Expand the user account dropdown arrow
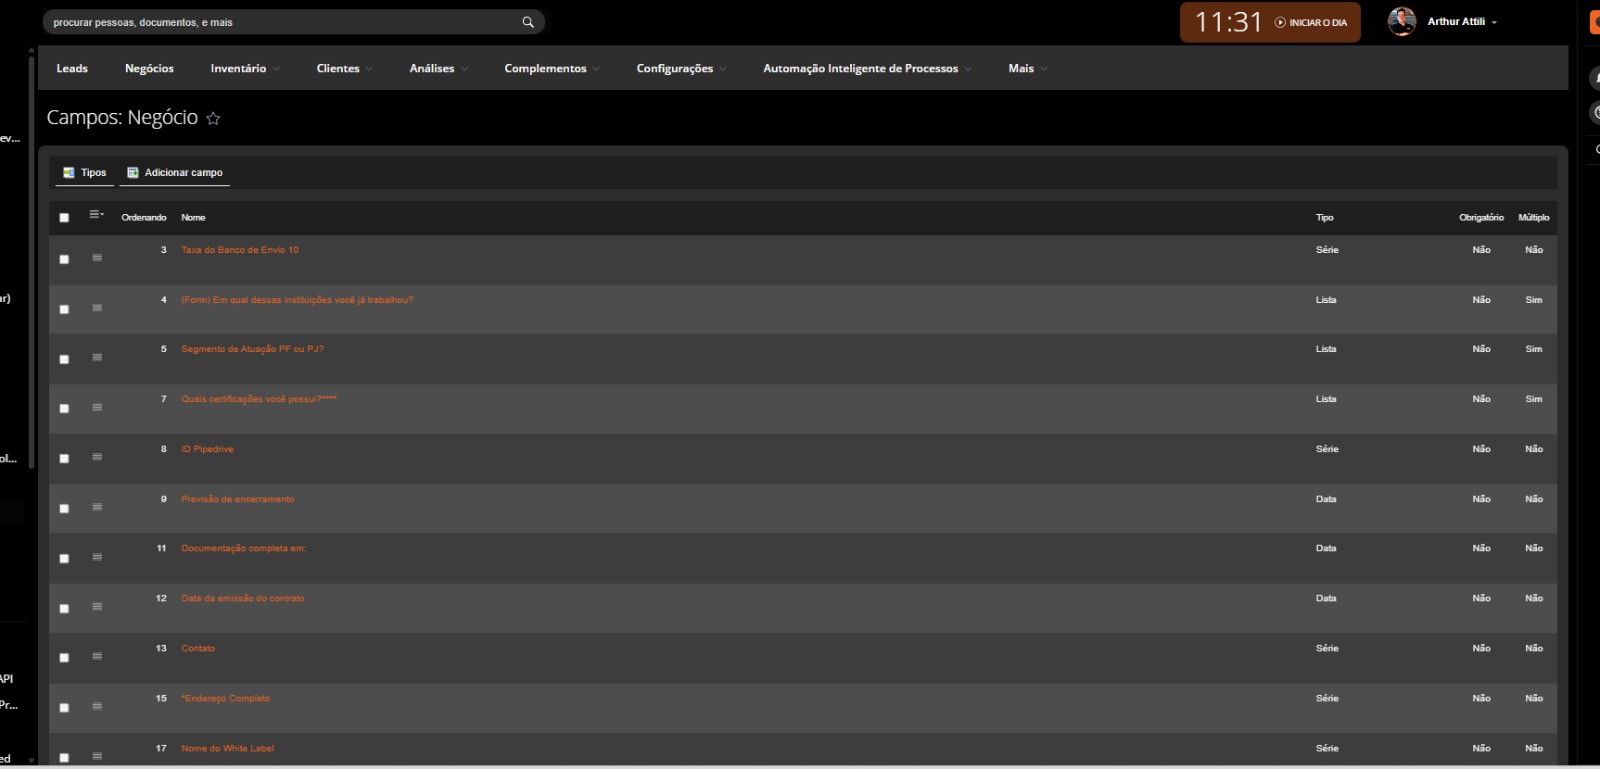 click(1494, 22)
